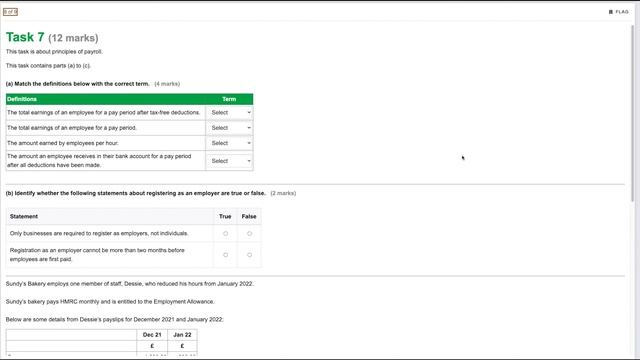
Task: Open term dropdown for amount earned per hour
Action: (x=230, y=143)
